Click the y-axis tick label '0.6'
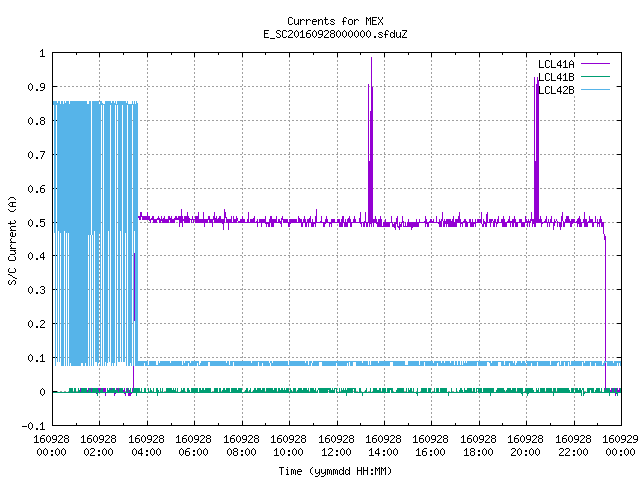The height and width of the screenshot is (480, 640). 36,189
